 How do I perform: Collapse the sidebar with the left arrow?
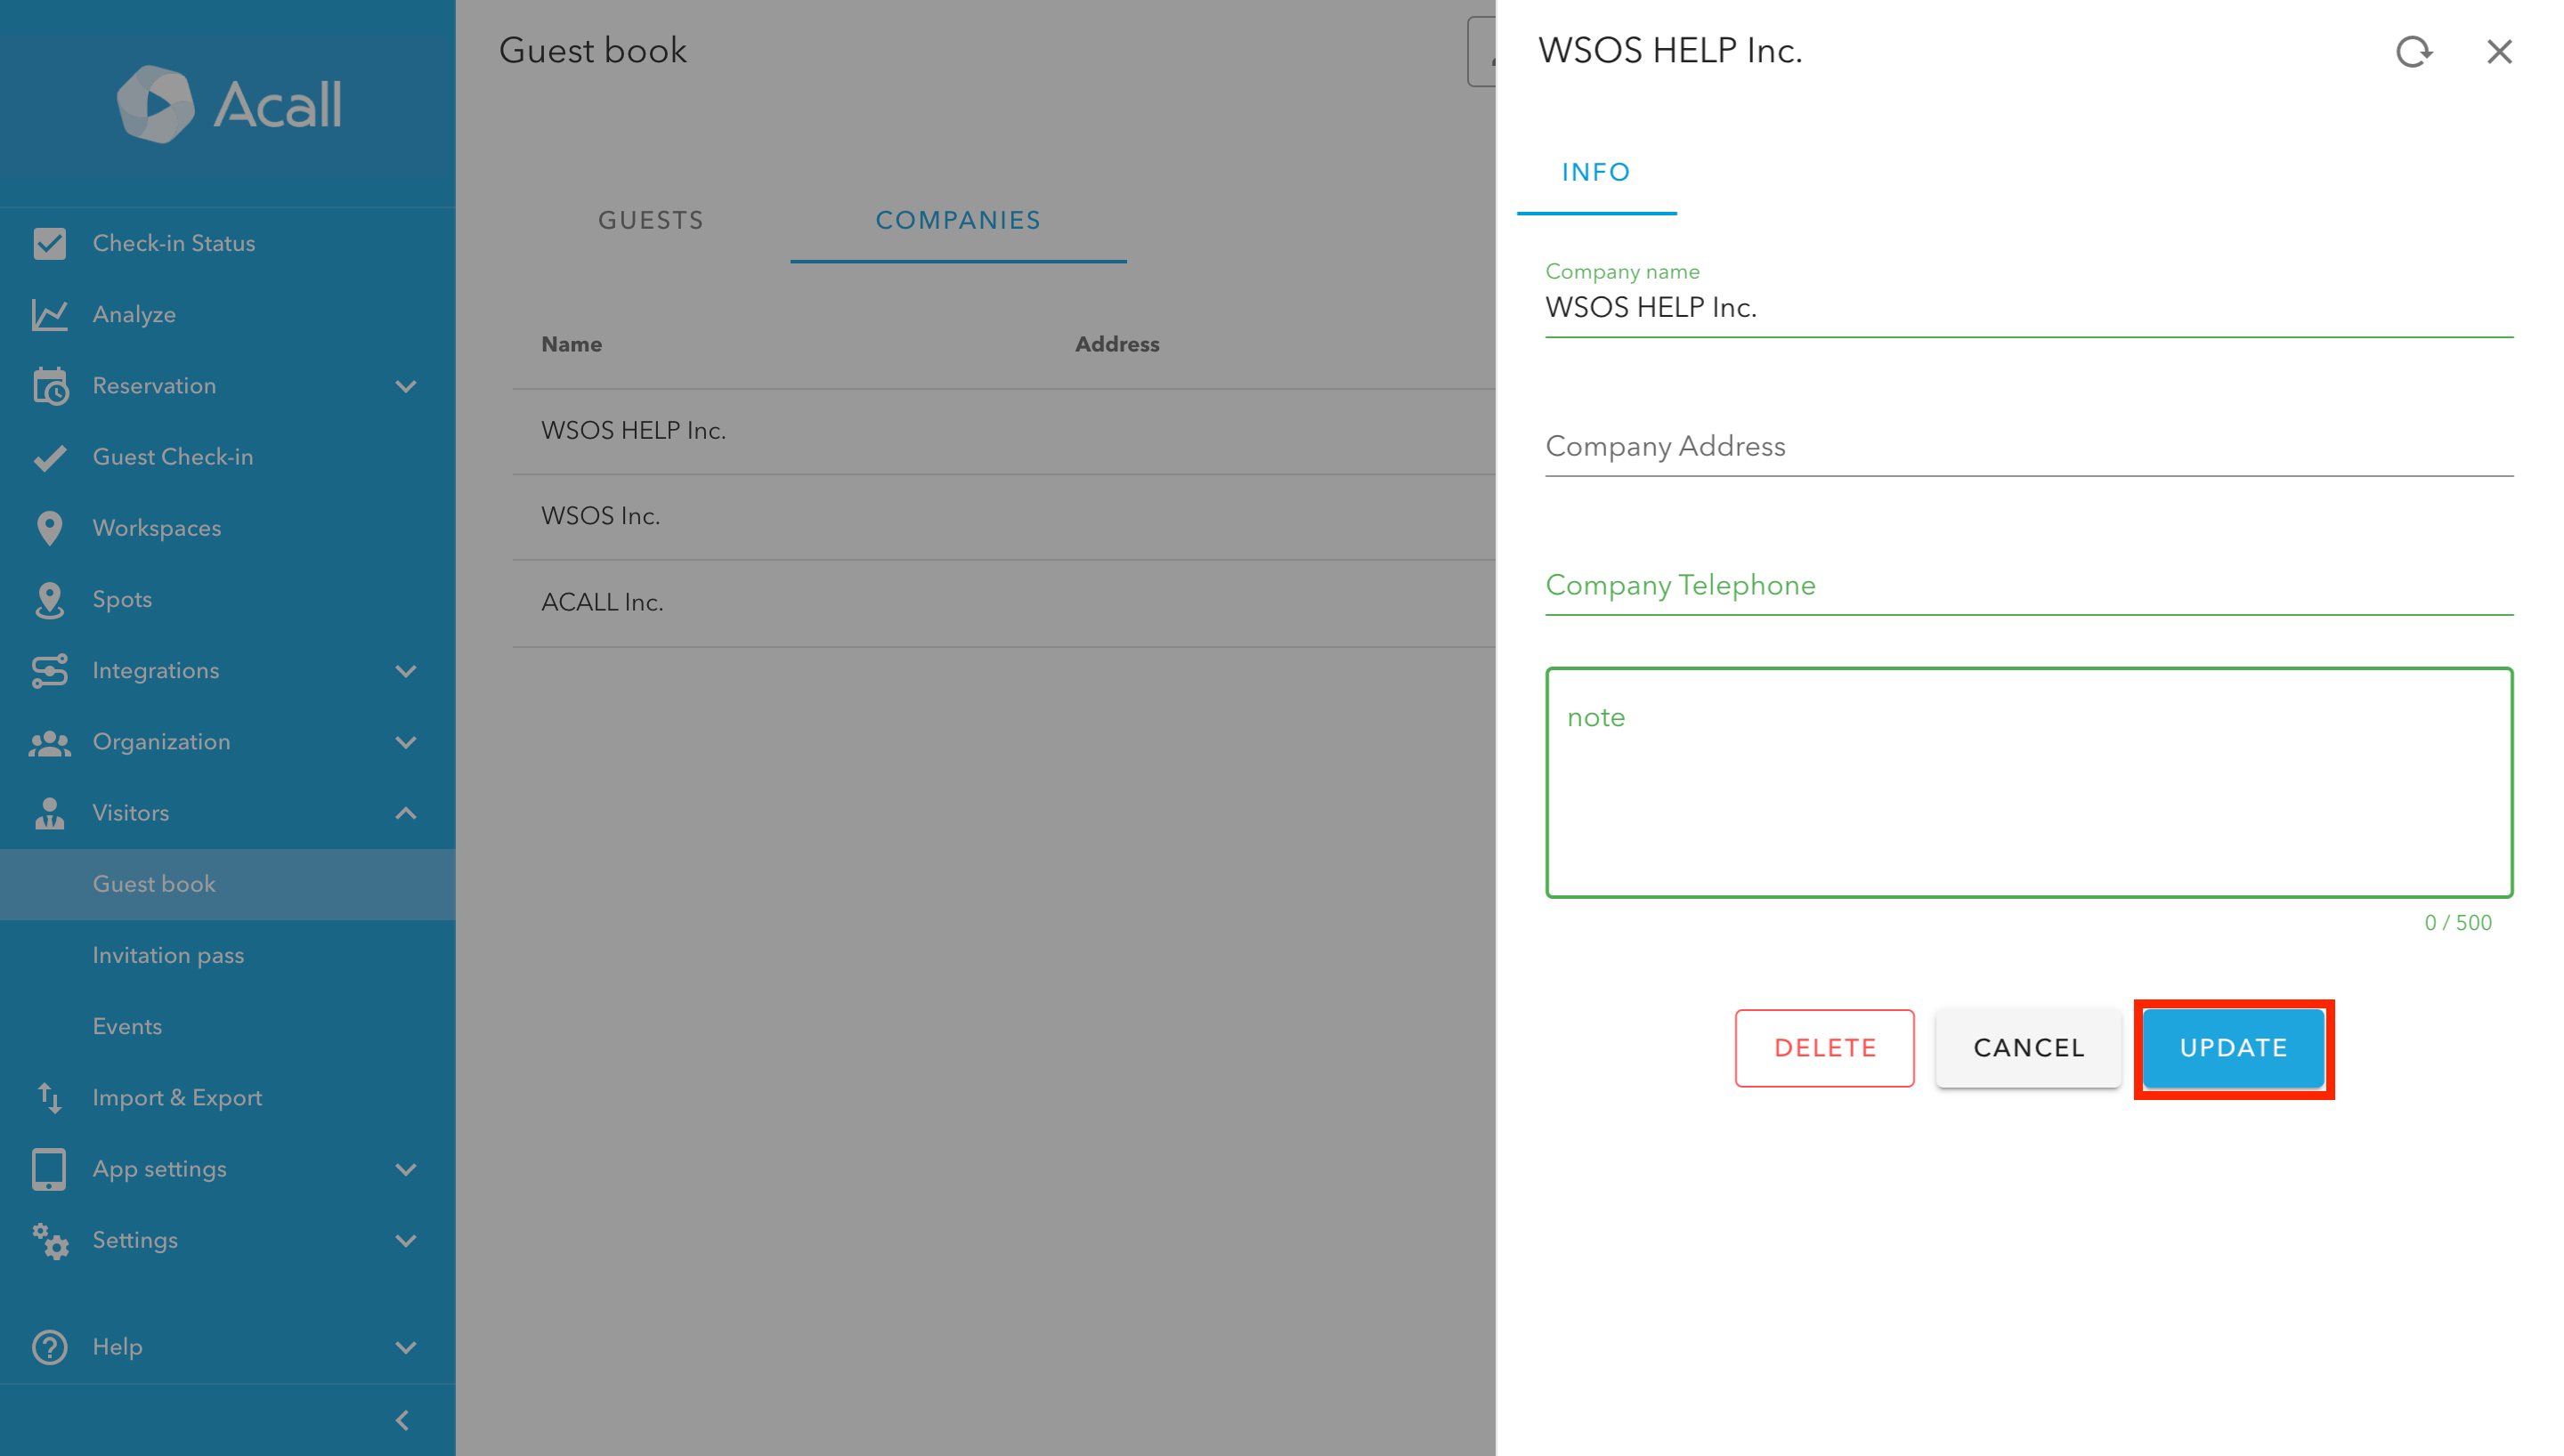pos(402,1419)
